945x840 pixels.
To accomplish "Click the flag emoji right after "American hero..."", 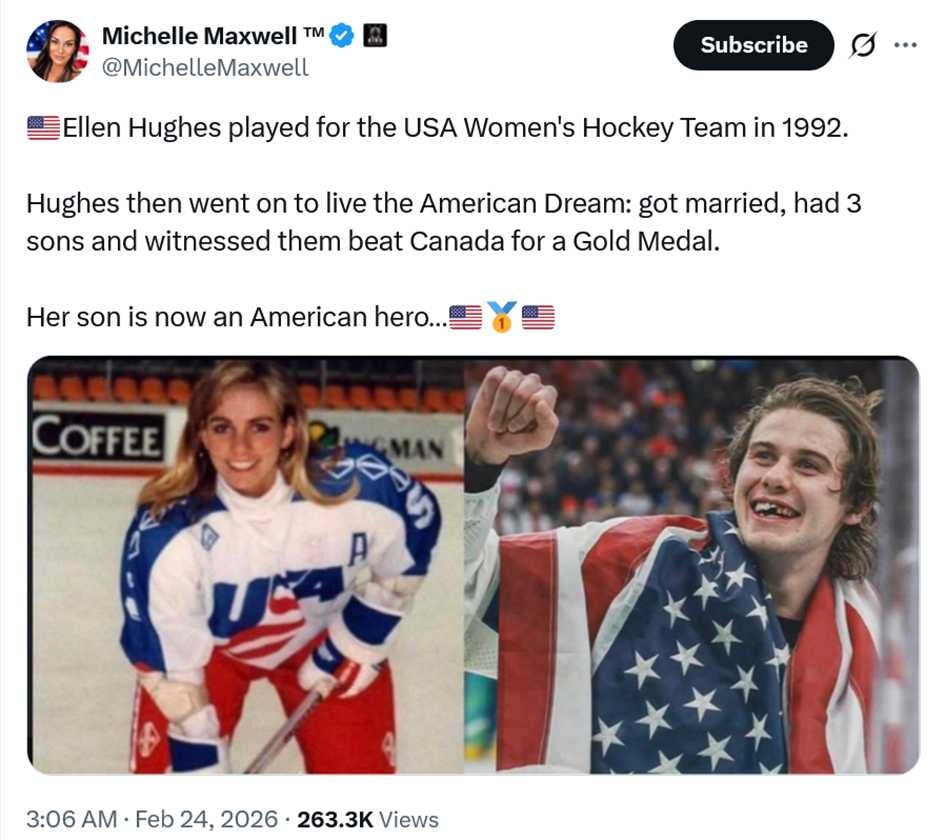I will (x=466, y=318).
